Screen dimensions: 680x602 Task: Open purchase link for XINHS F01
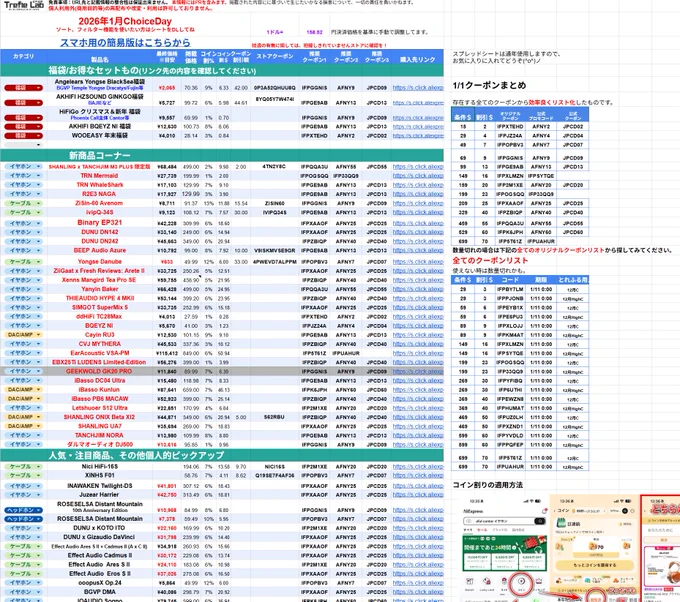tap(418, 475)
